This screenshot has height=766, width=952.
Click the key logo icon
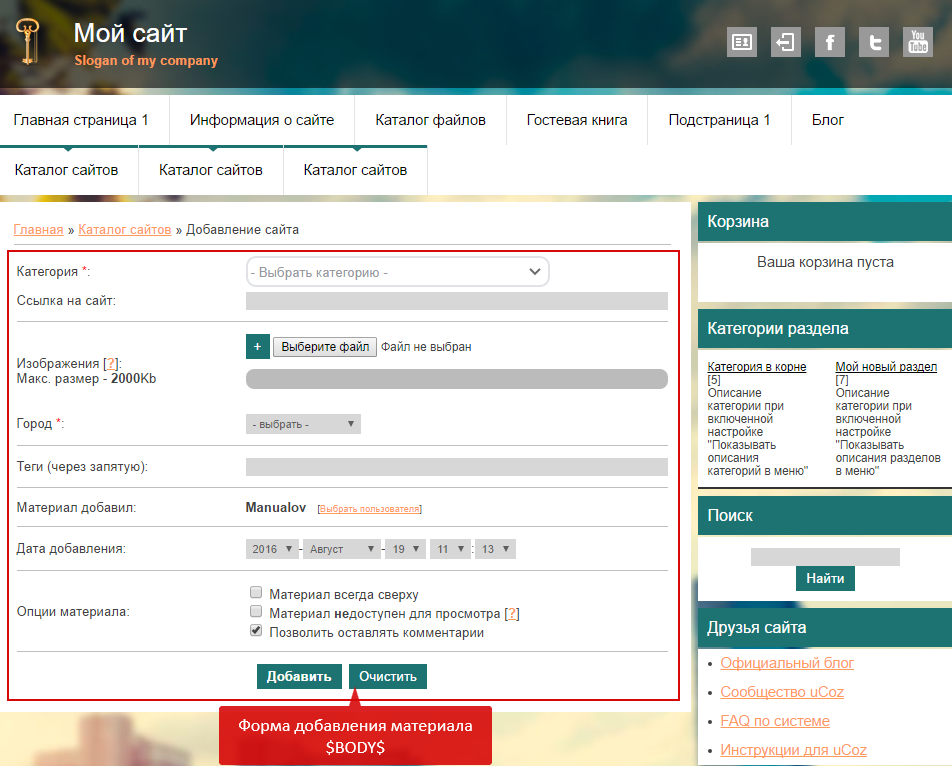[x=28, y=42]
